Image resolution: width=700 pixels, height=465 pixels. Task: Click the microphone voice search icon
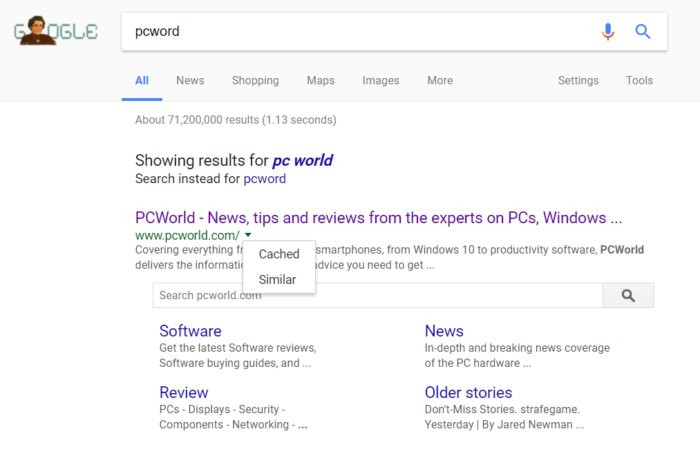tap(608, 32)
